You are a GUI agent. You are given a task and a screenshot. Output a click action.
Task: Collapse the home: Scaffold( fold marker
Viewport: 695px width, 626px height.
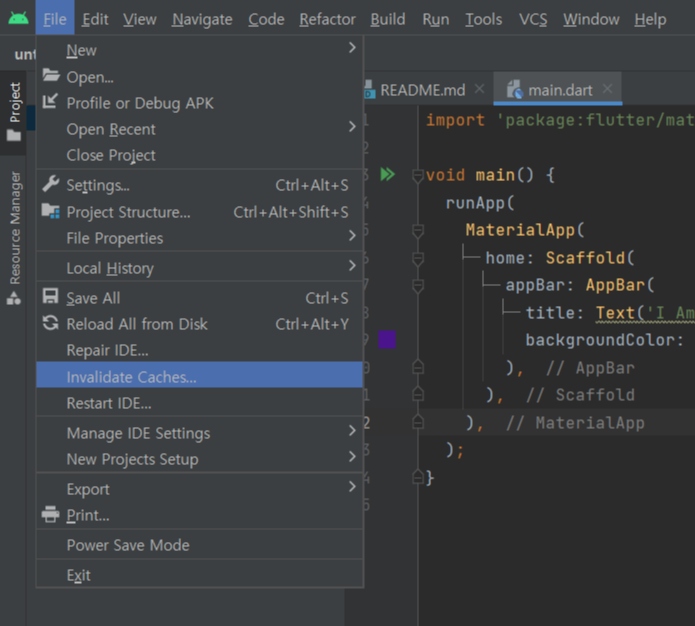click(418, 258)
